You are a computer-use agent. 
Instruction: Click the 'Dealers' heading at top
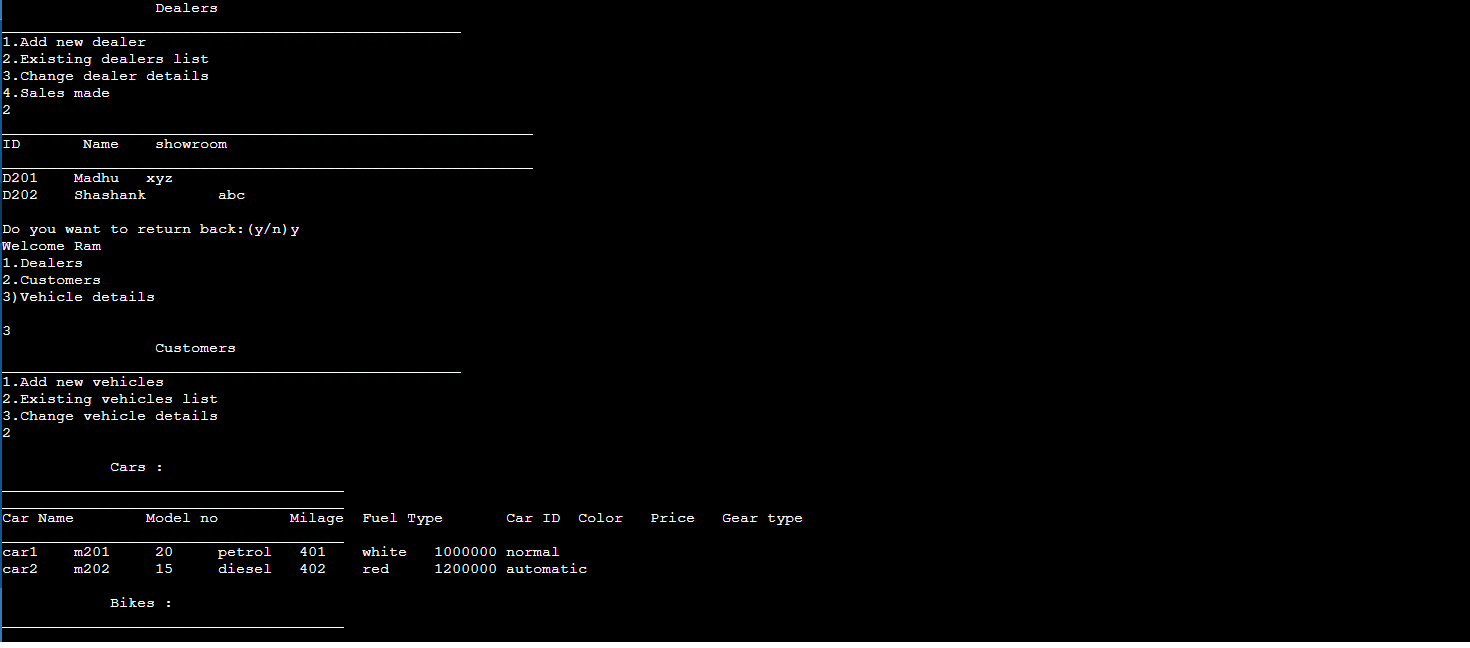pyautogui.click(x=186, y=8)
